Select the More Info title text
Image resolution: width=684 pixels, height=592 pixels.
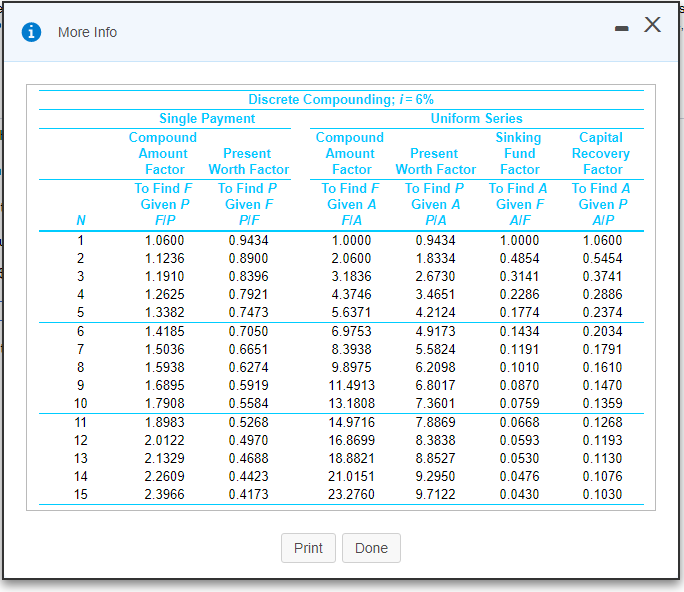coord(87,32)
